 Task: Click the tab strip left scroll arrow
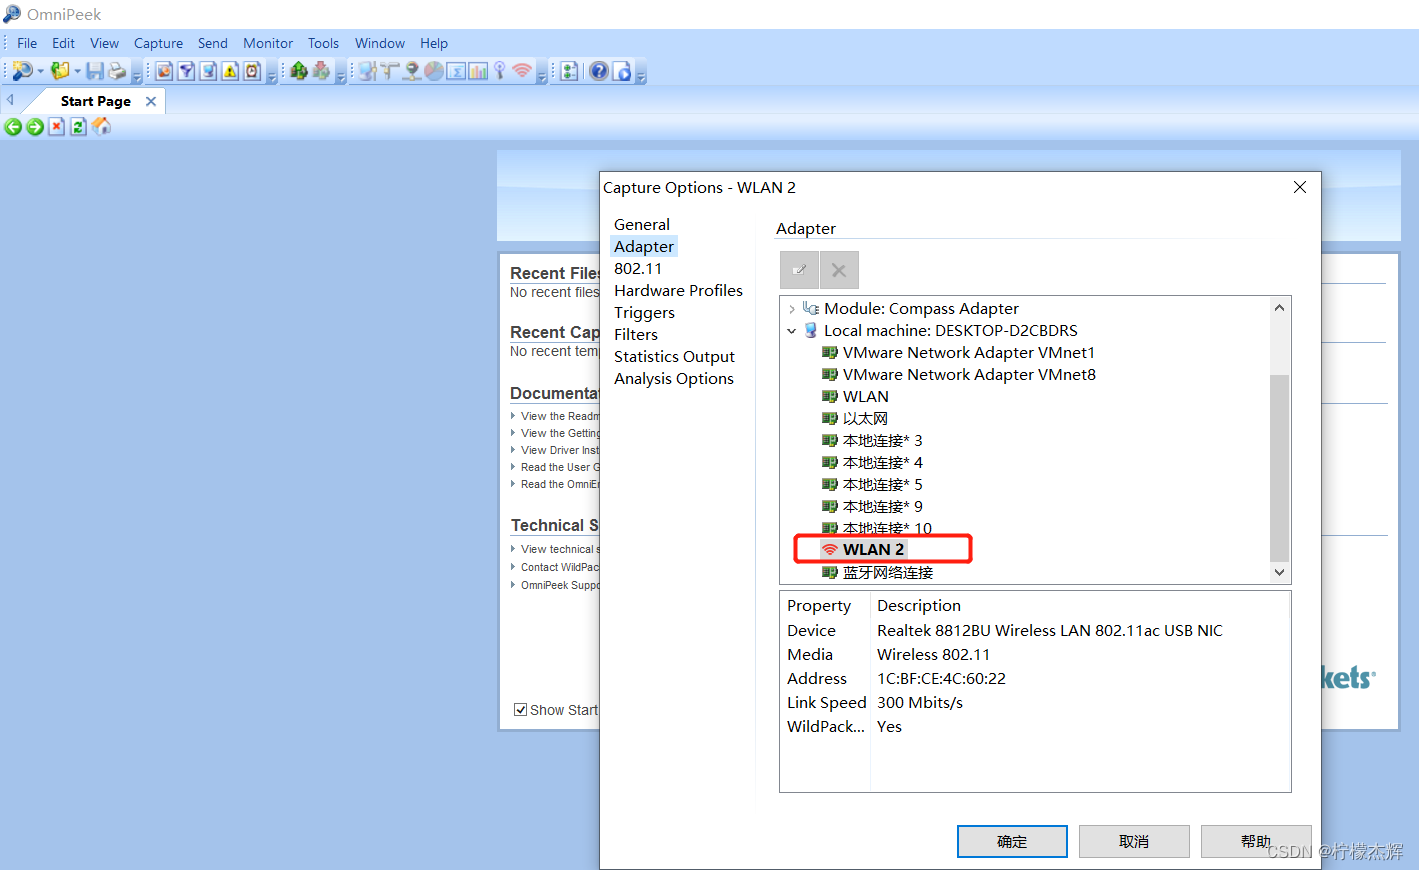[x=10, y=100]
